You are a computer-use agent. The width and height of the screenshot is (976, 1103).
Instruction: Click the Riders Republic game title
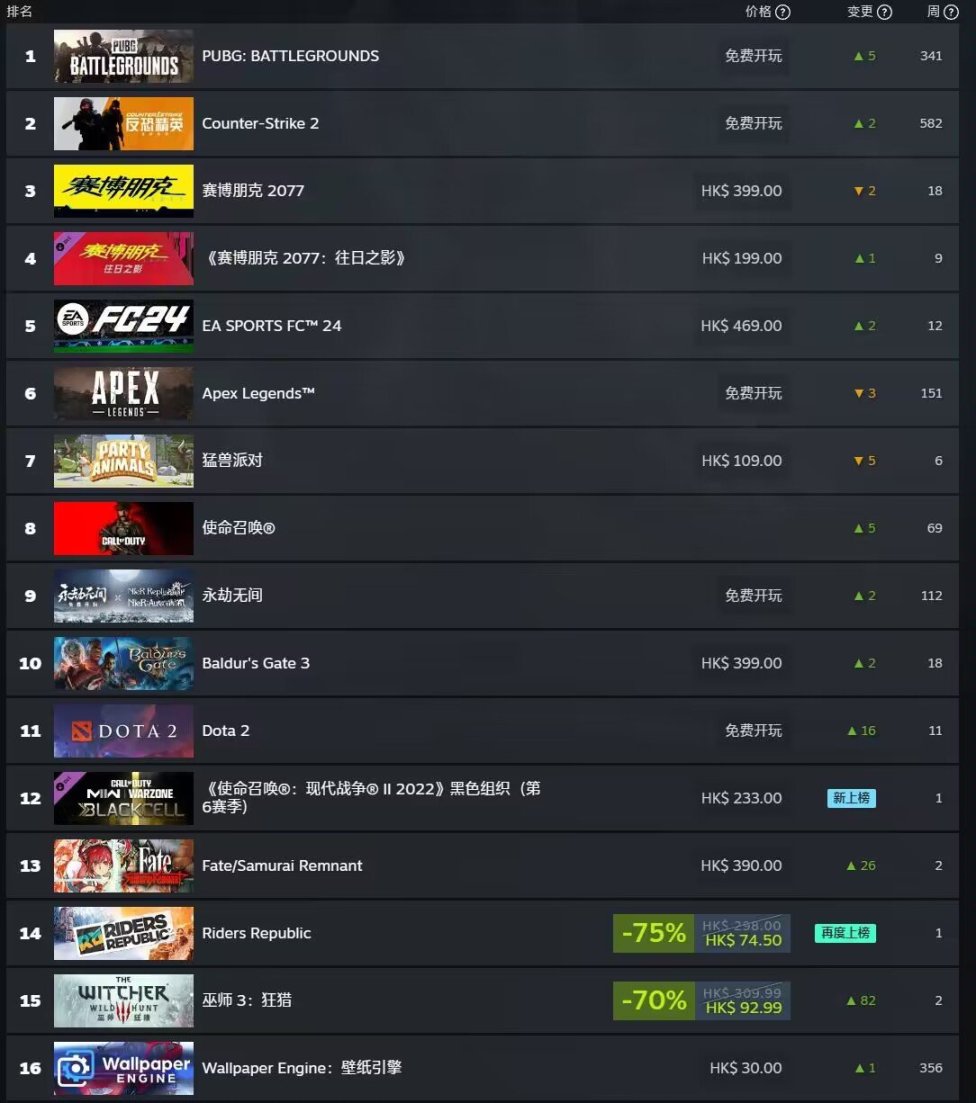[x=256, y=933]
